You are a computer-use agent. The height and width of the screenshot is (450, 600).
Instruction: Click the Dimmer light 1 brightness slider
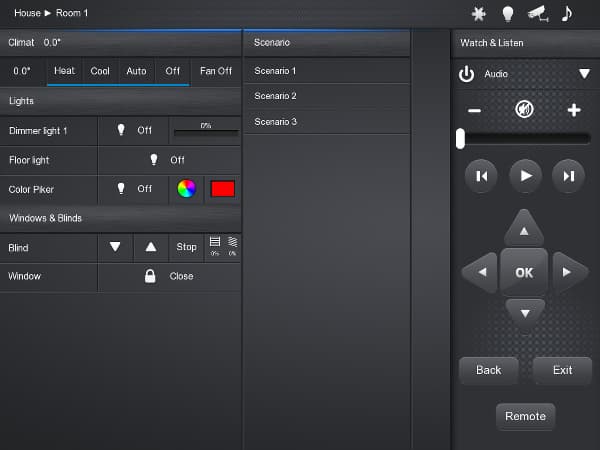(206, 132)
